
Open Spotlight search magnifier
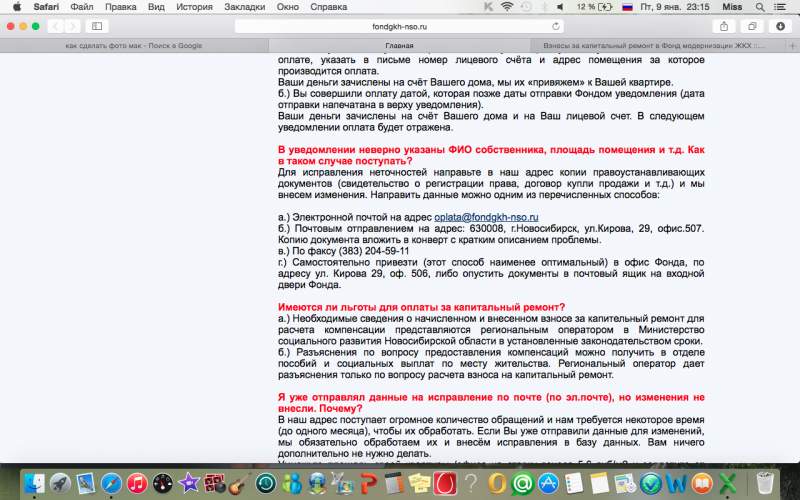tap(760, 7)
